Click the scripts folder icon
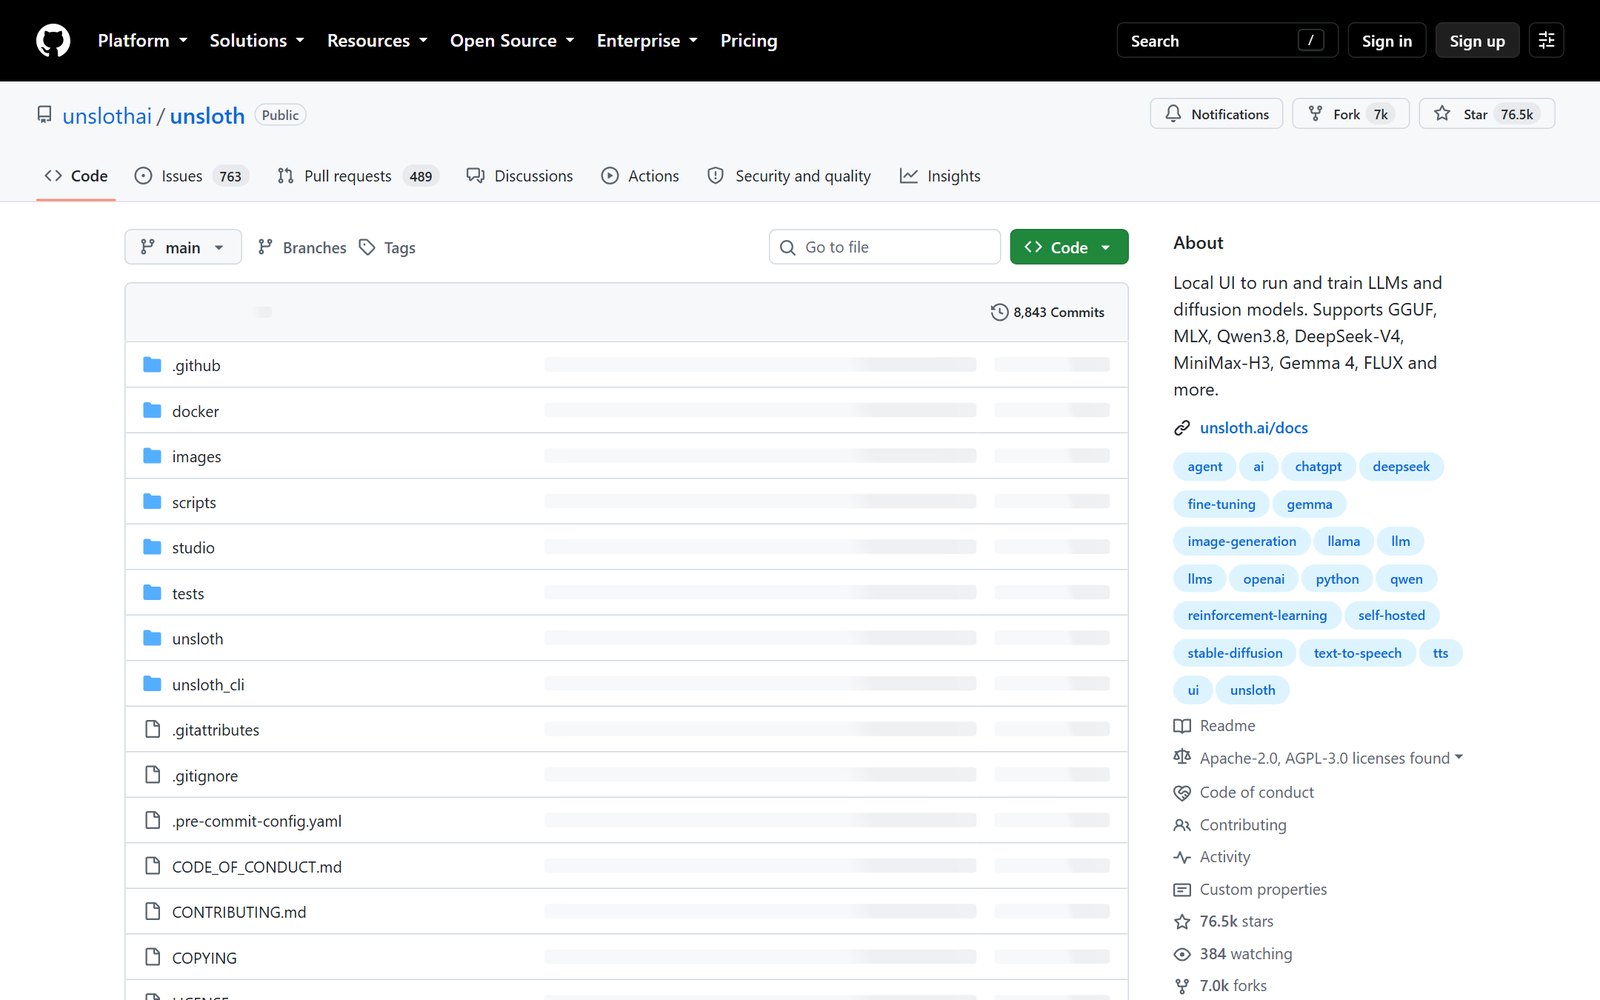The width and height of the screenshot is (1600, 1000). point(152,502)
